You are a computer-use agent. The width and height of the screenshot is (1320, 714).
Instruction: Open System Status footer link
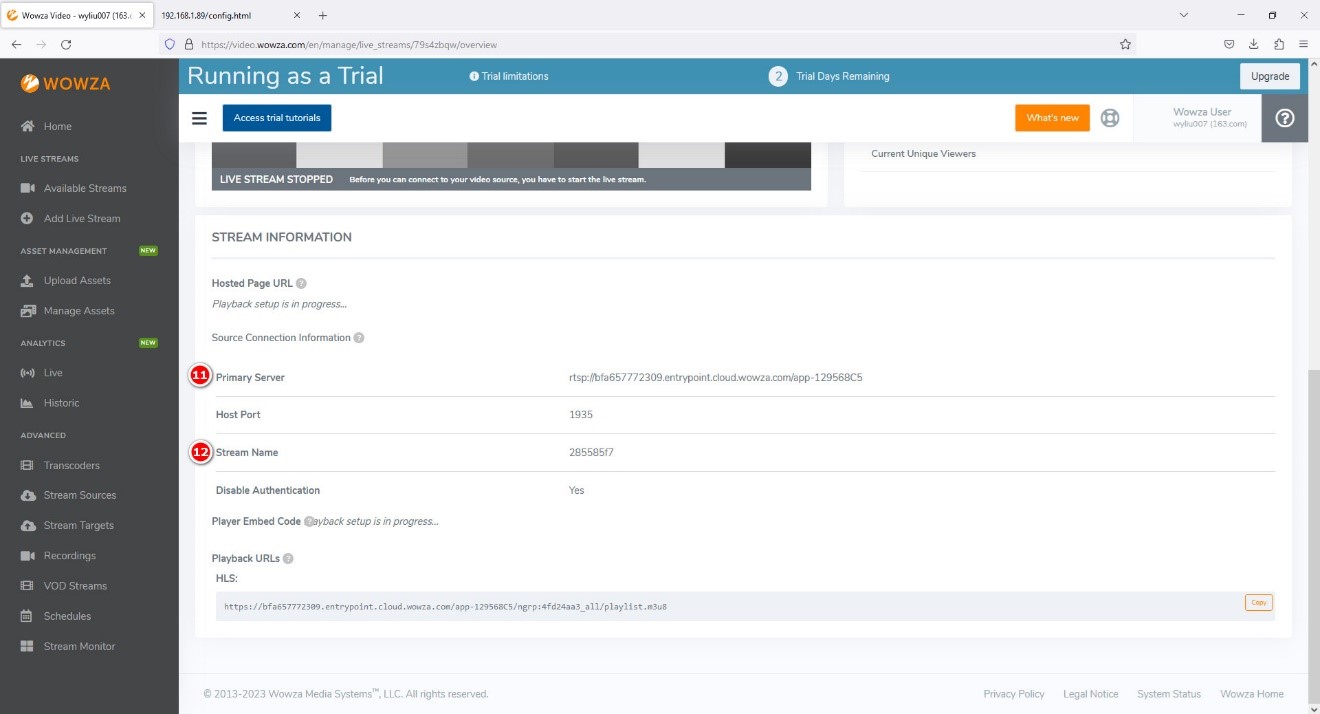(1169, 694)
